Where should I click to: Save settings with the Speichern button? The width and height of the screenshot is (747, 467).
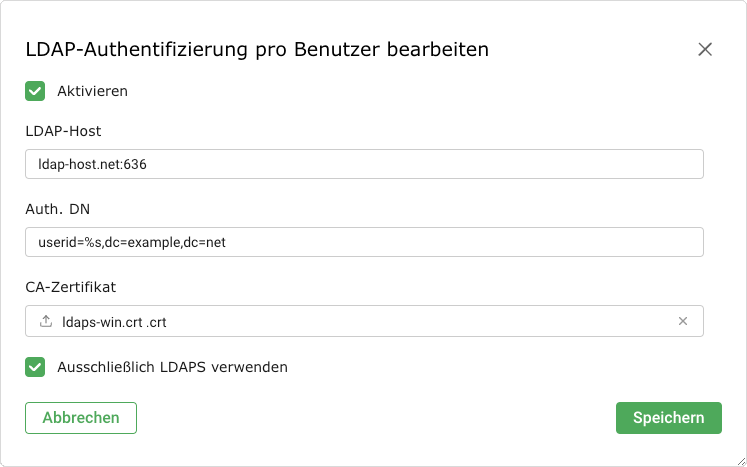[668, 418]
